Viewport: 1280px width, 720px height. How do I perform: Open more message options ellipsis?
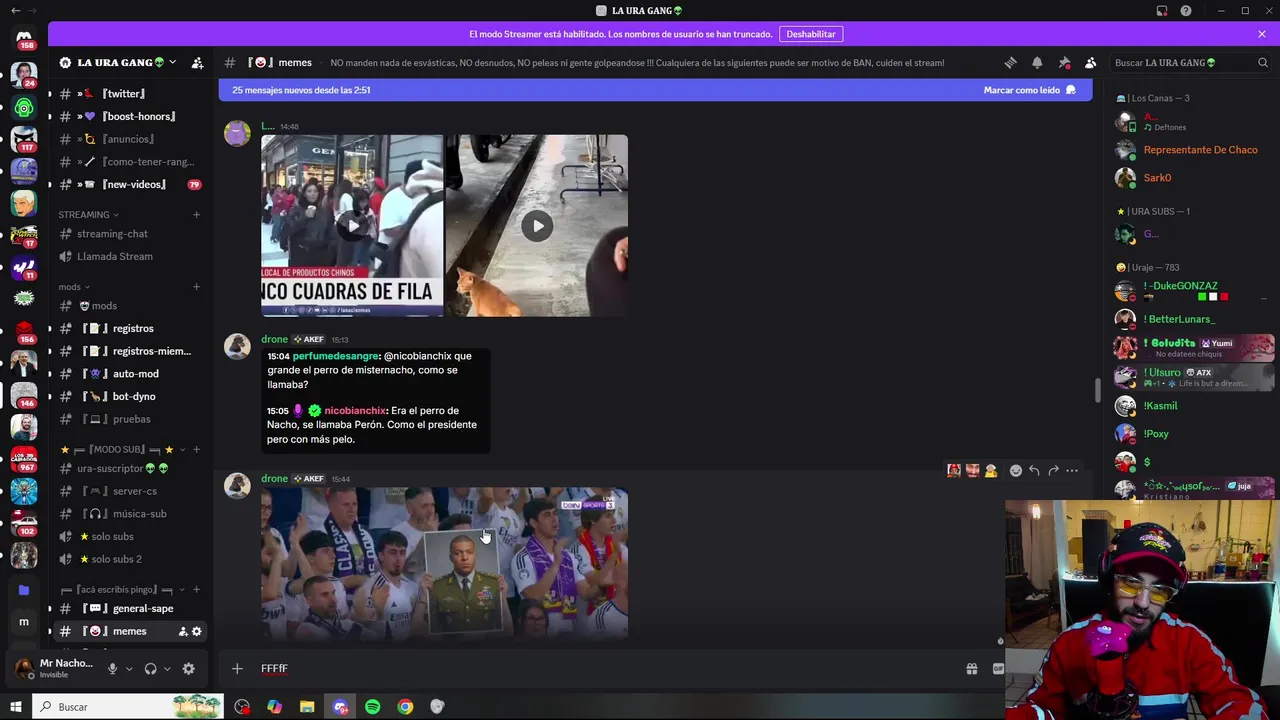[x=1072, y=470]
